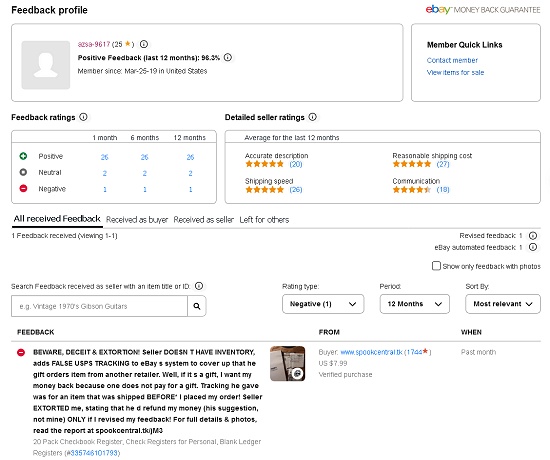Viewport: 550px width, 460px height.
Task: Click the info icon beside the username
Action: 144,44
